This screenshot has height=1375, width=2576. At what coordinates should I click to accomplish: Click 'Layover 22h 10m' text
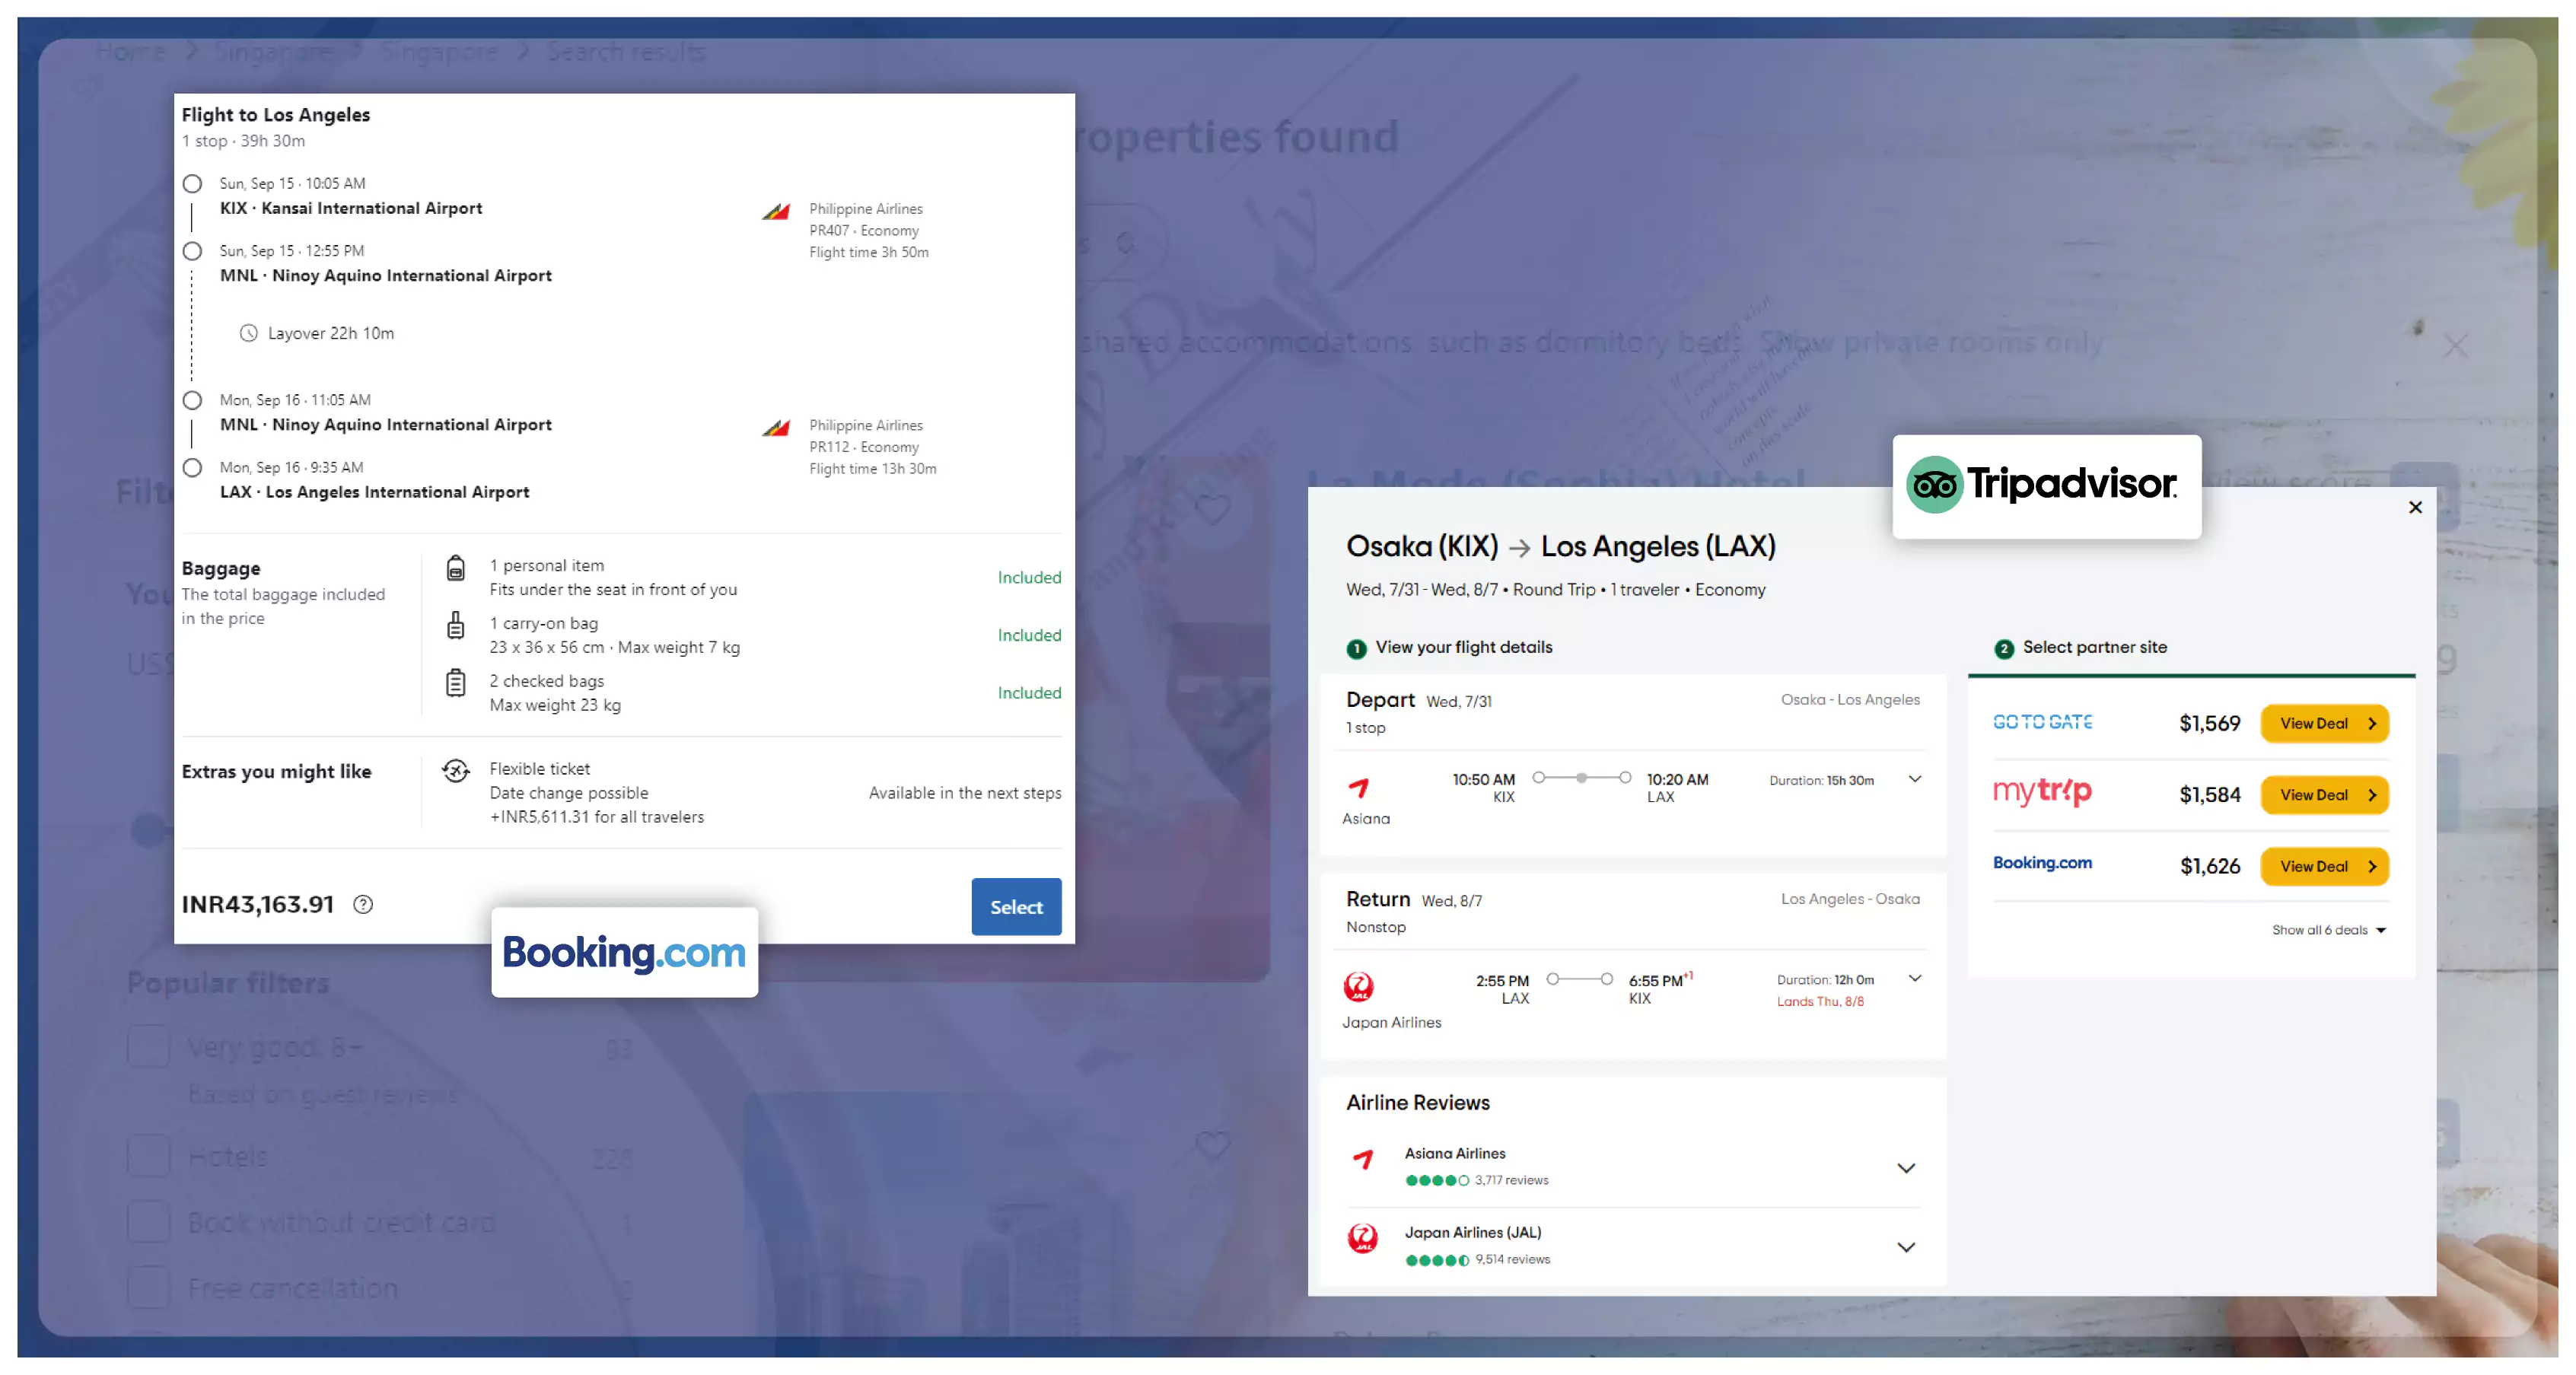(330, 333)
